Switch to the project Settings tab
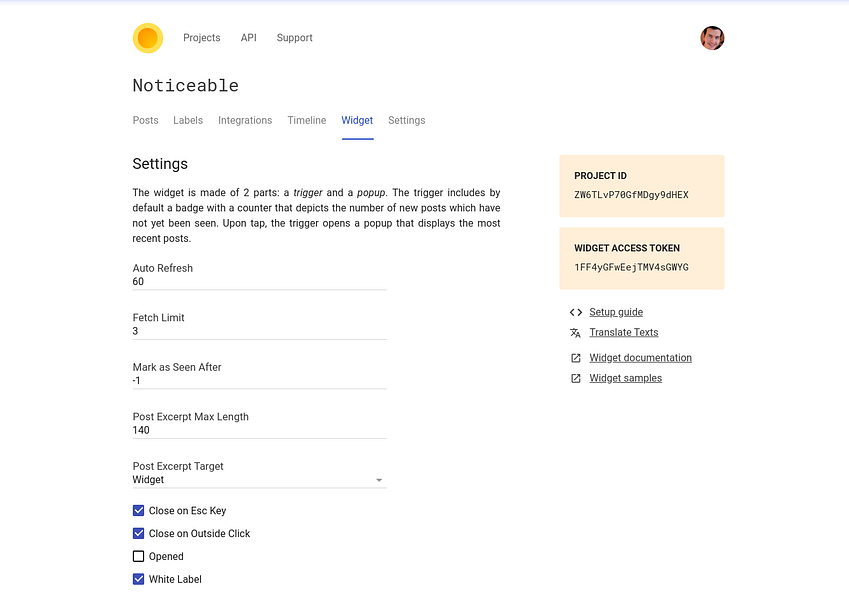Screen dimensions: 849x600 coord(407,120)
